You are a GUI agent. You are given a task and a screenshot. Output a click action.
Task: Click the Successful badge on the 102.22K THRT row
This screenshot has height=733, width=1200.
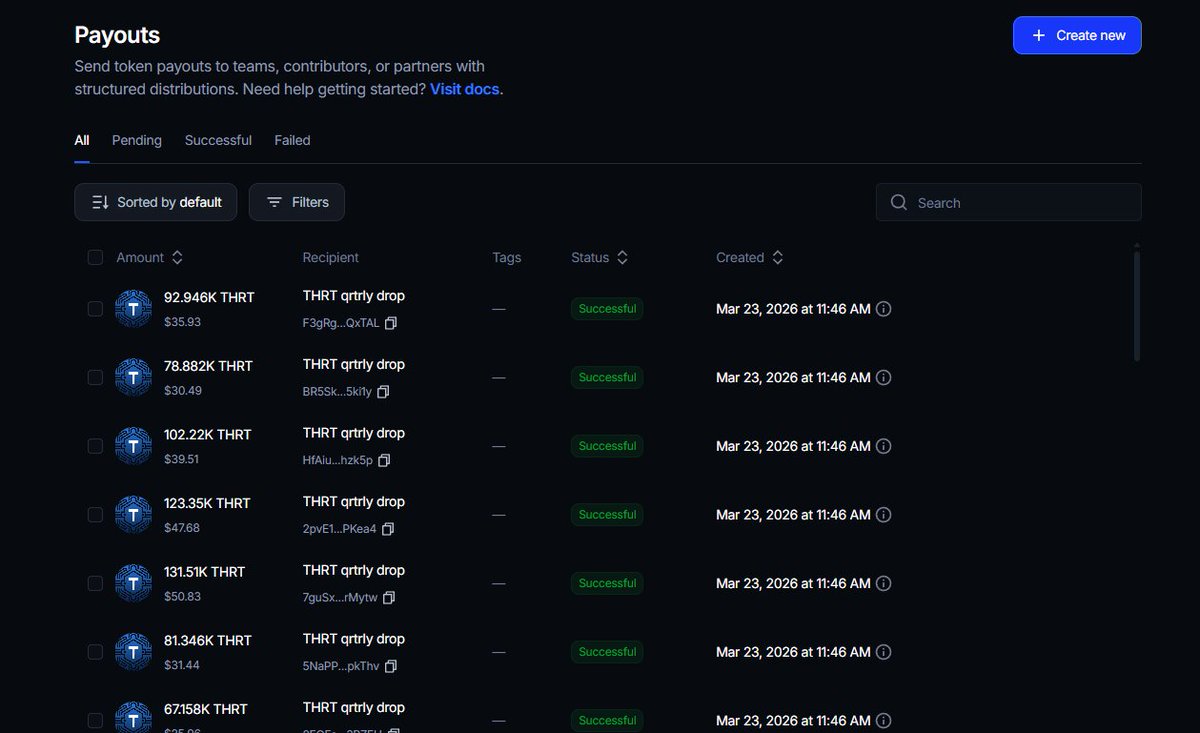[607, 446]
